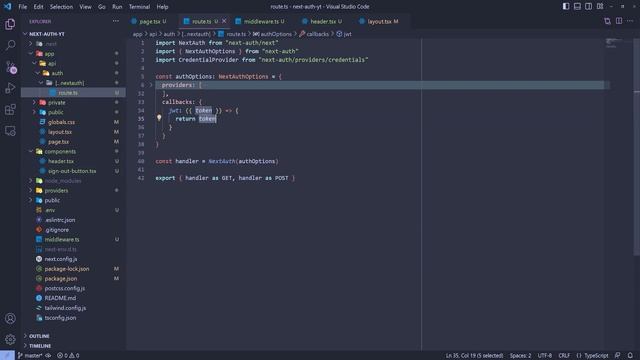Open editor more actions ellipsis
Screen dimensions: 640x360
(630, 21)
